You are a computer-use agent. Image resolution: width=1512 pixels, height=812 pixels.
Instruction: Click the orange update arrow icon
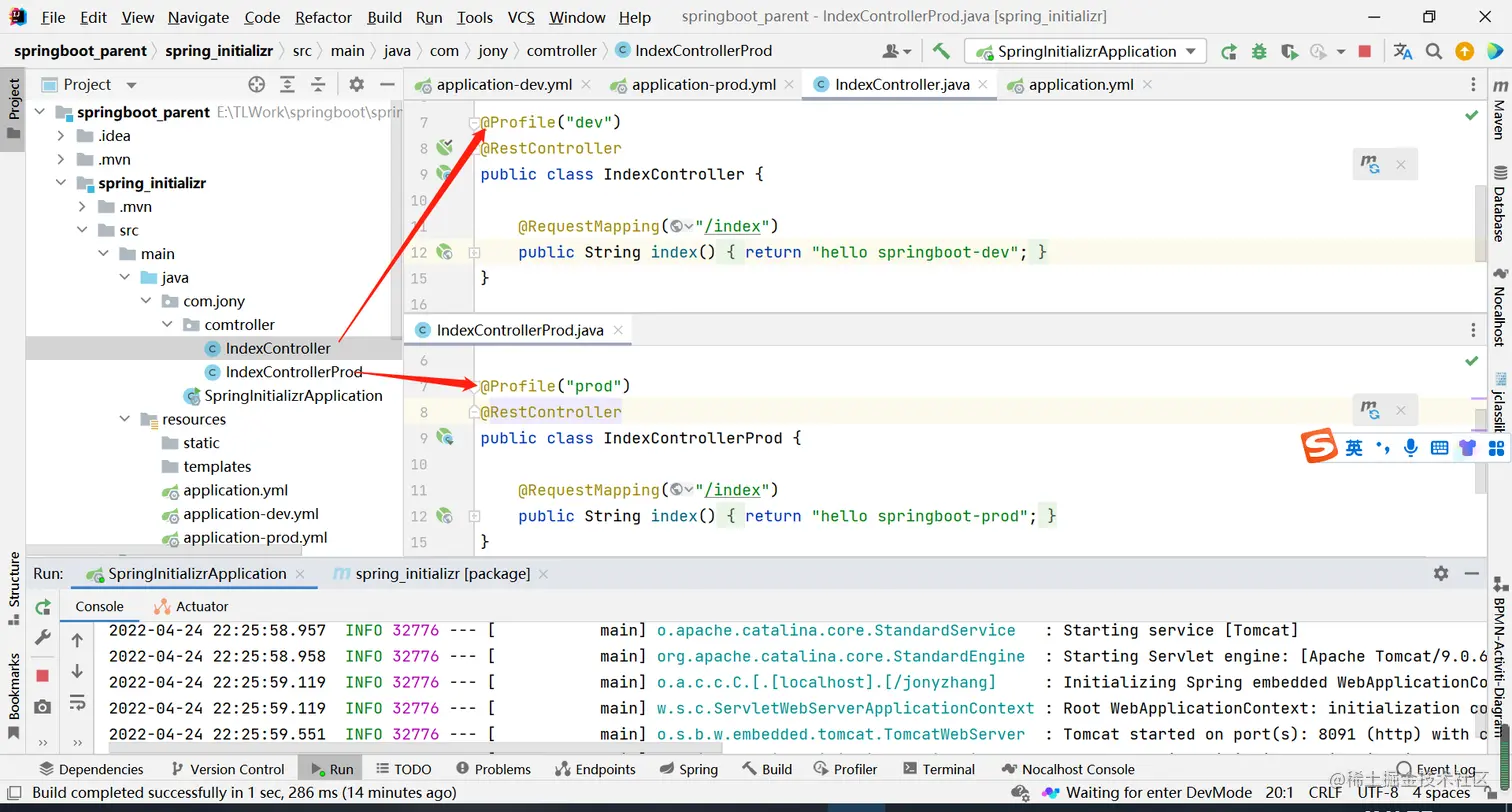(1464, 51)
